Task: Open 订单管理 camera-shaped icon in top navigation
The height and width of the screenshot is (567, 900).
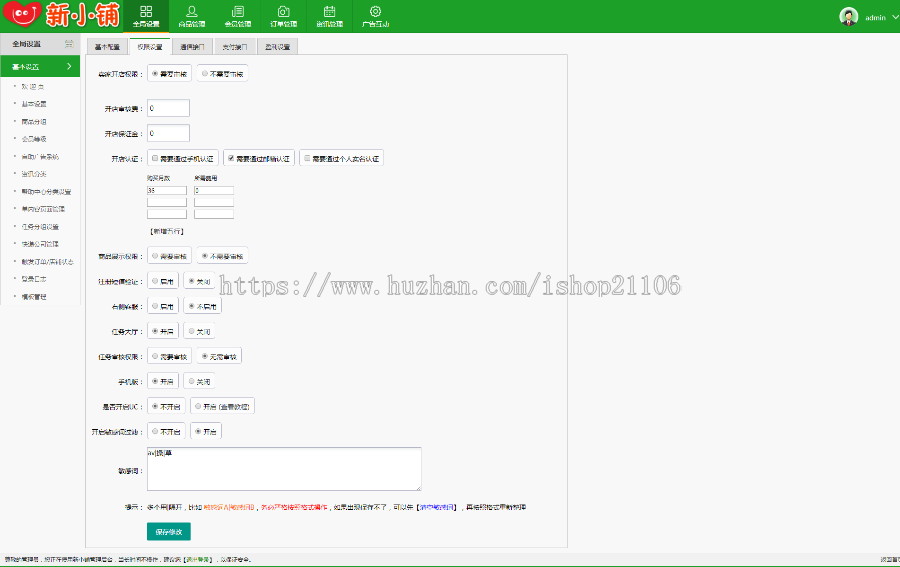Action: 284,11
